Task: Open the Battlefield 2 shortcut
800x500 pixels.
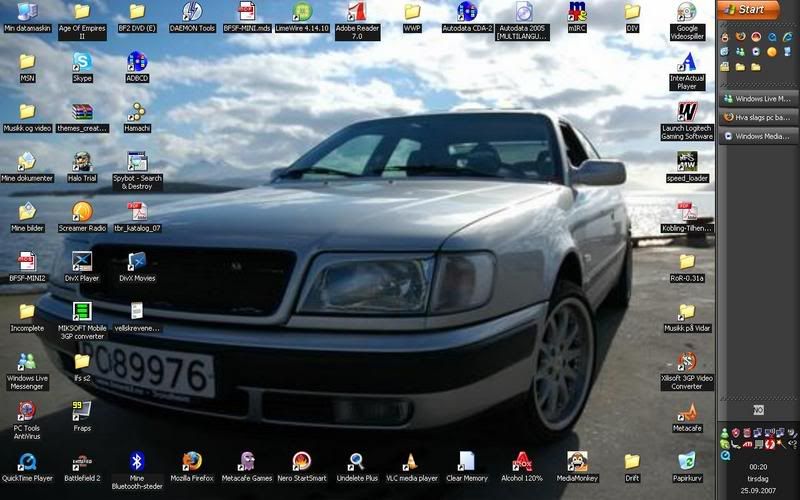Action: click(82, 461)
